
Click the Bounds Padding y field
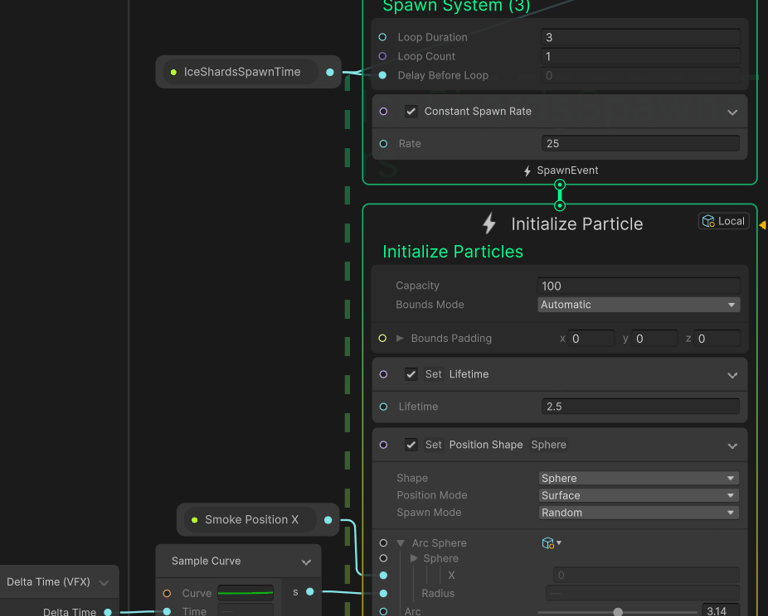tap(655, 339)
